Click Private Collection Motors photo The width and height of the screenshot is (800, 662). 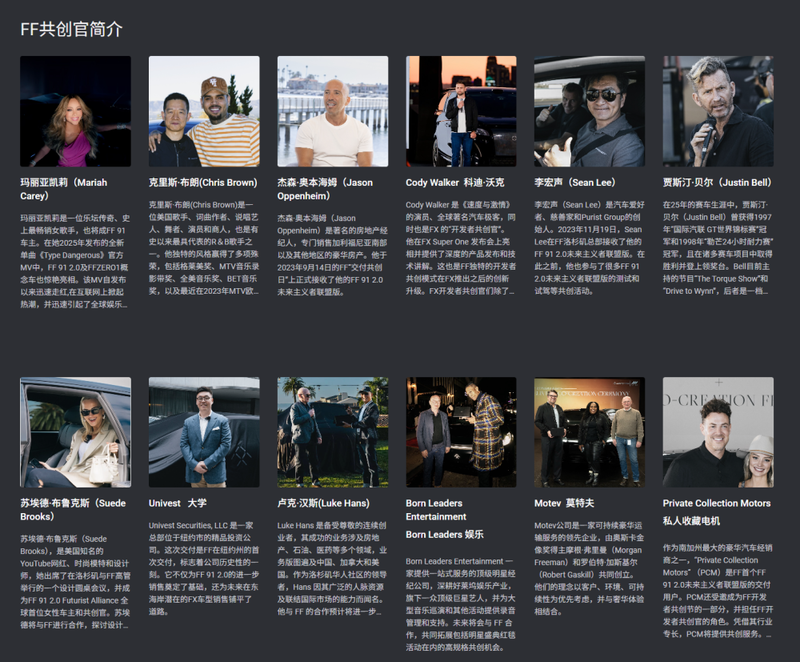[x=718, y=432]
